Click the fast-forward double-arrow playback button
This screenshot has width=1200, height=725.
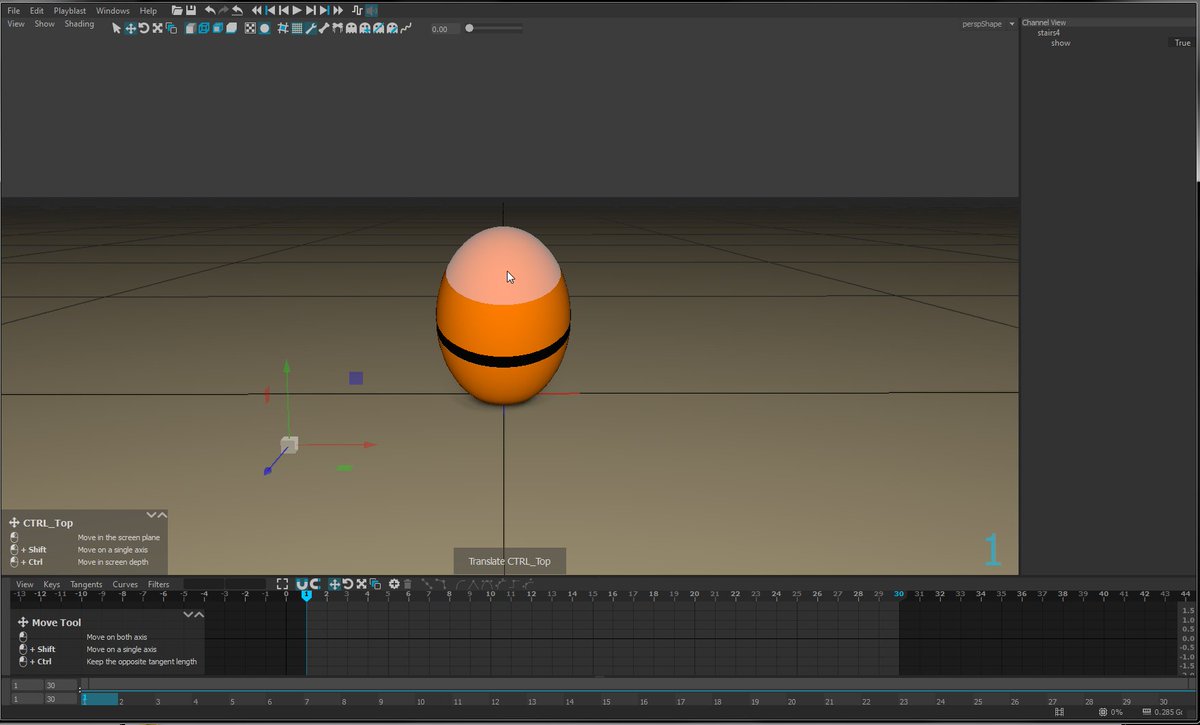[x=337, y=10]
